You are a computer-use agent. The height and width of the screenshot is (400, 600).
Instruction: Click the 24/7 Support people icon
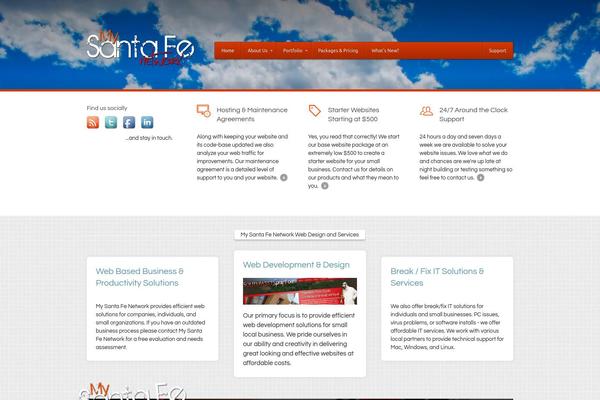pos(426,111)
